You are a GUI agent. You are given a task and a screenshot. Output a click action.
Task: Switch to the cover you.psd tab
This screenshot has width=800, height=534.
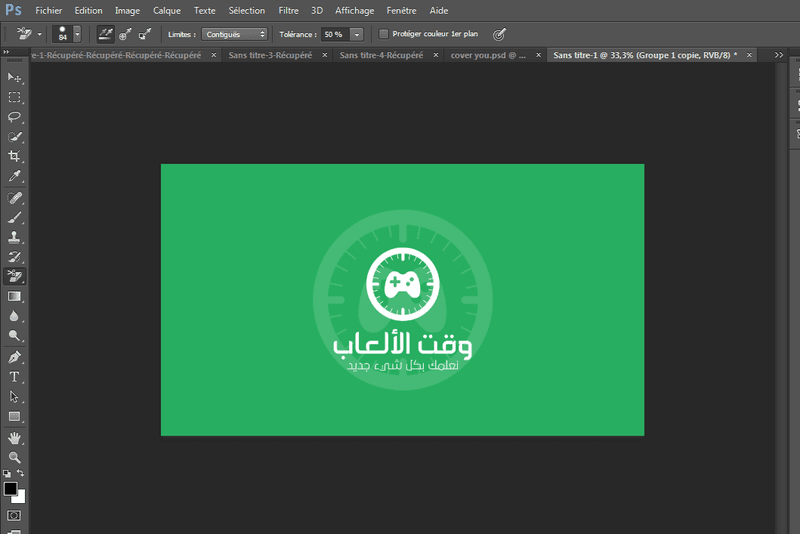(x=488, y=55)
